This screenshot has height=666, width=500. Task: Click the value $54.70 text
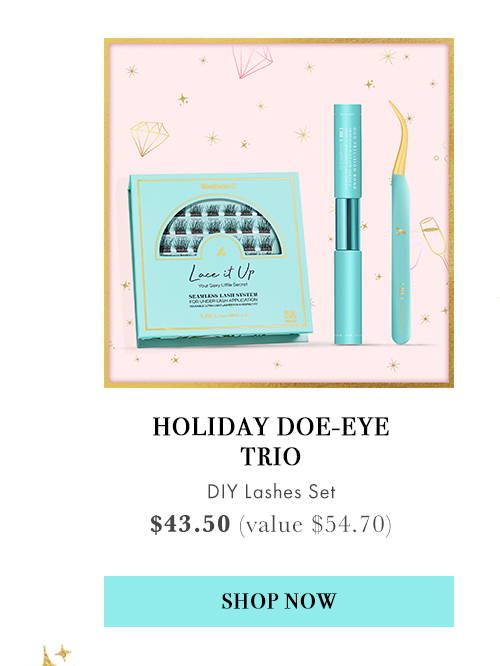click(x=315, y=524)
